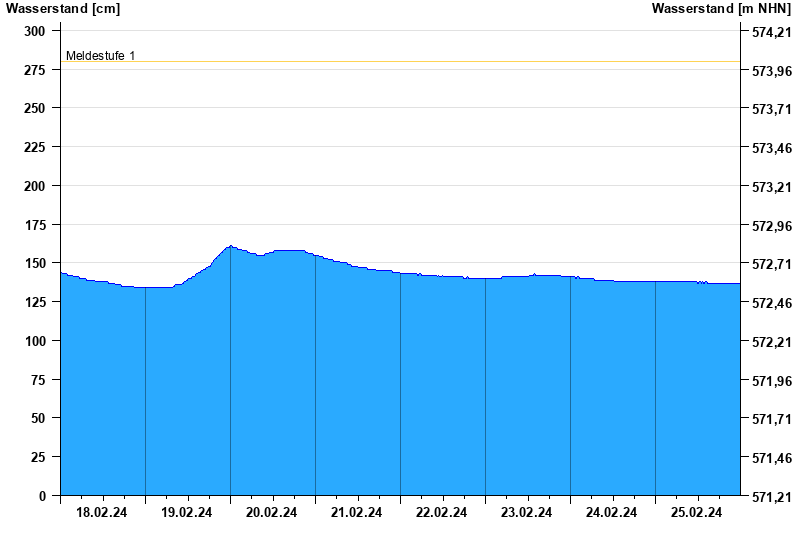The image size is (800, 550).
Task: Pick the 21.02.24 date label
Action: click(x=357, y=513)
